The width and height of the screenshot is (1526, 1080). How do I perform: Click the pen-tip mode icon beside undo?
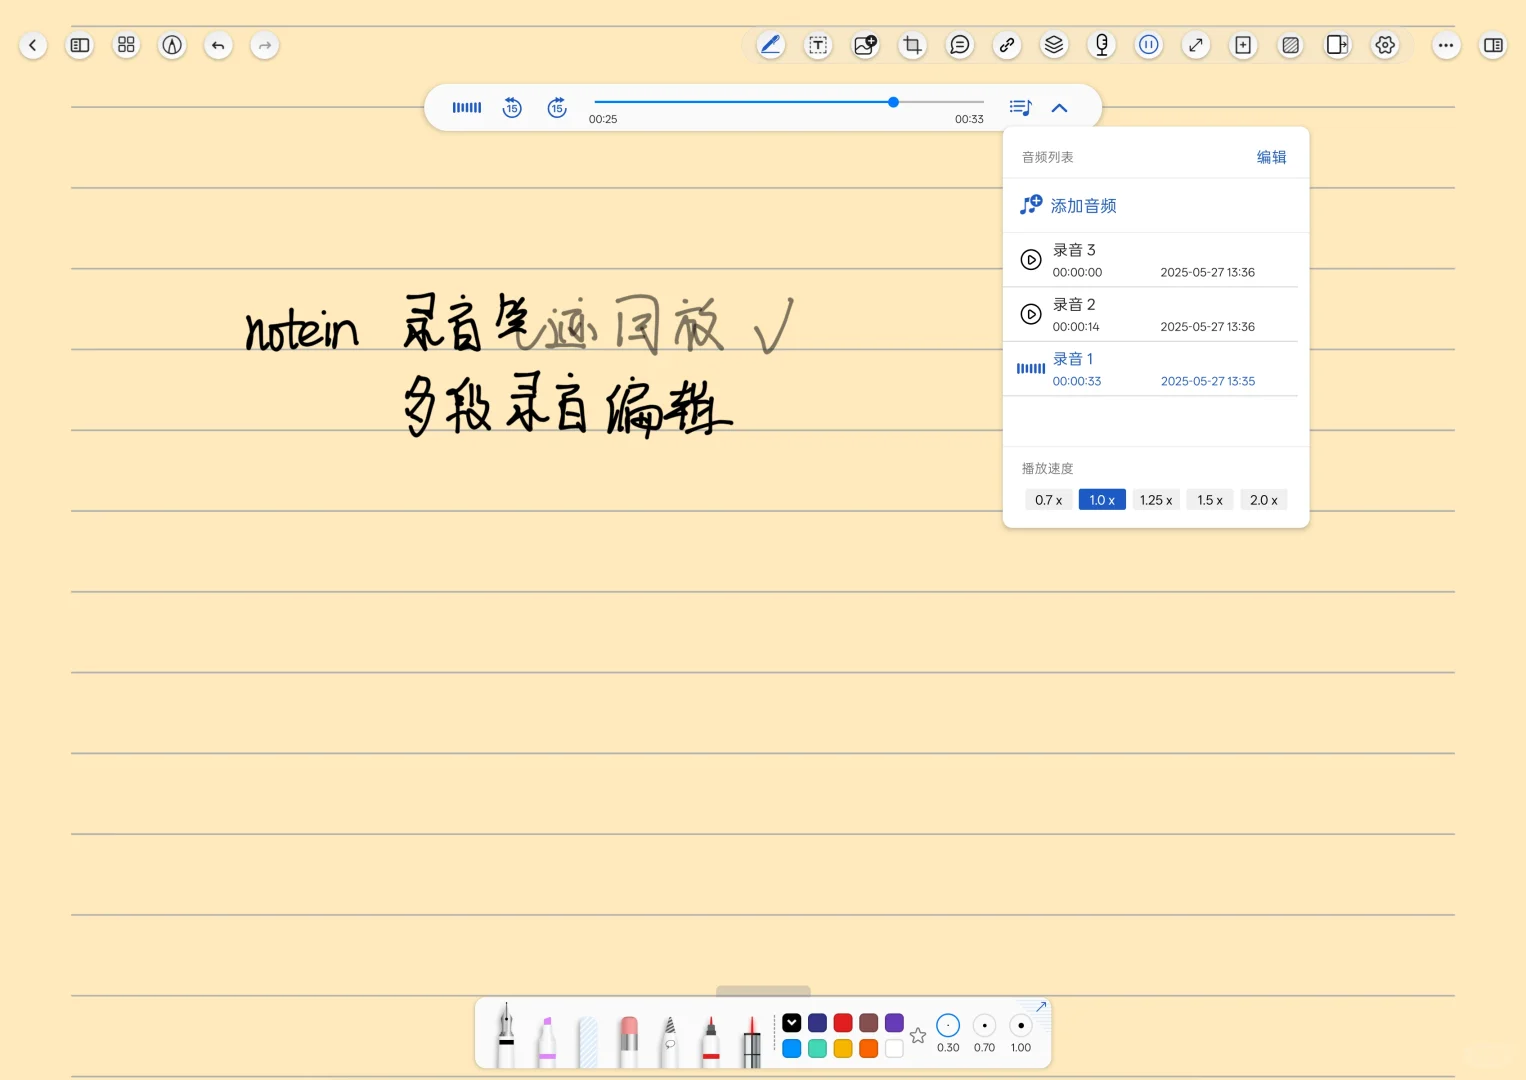172,45
